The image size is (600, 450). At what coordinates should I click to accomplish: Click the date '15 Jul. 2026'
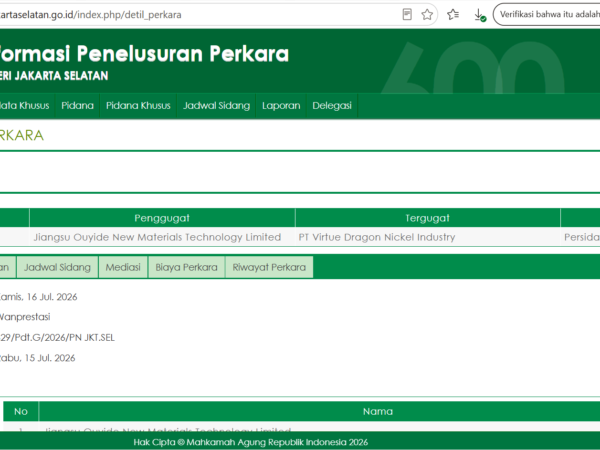[x=50, y=358]
